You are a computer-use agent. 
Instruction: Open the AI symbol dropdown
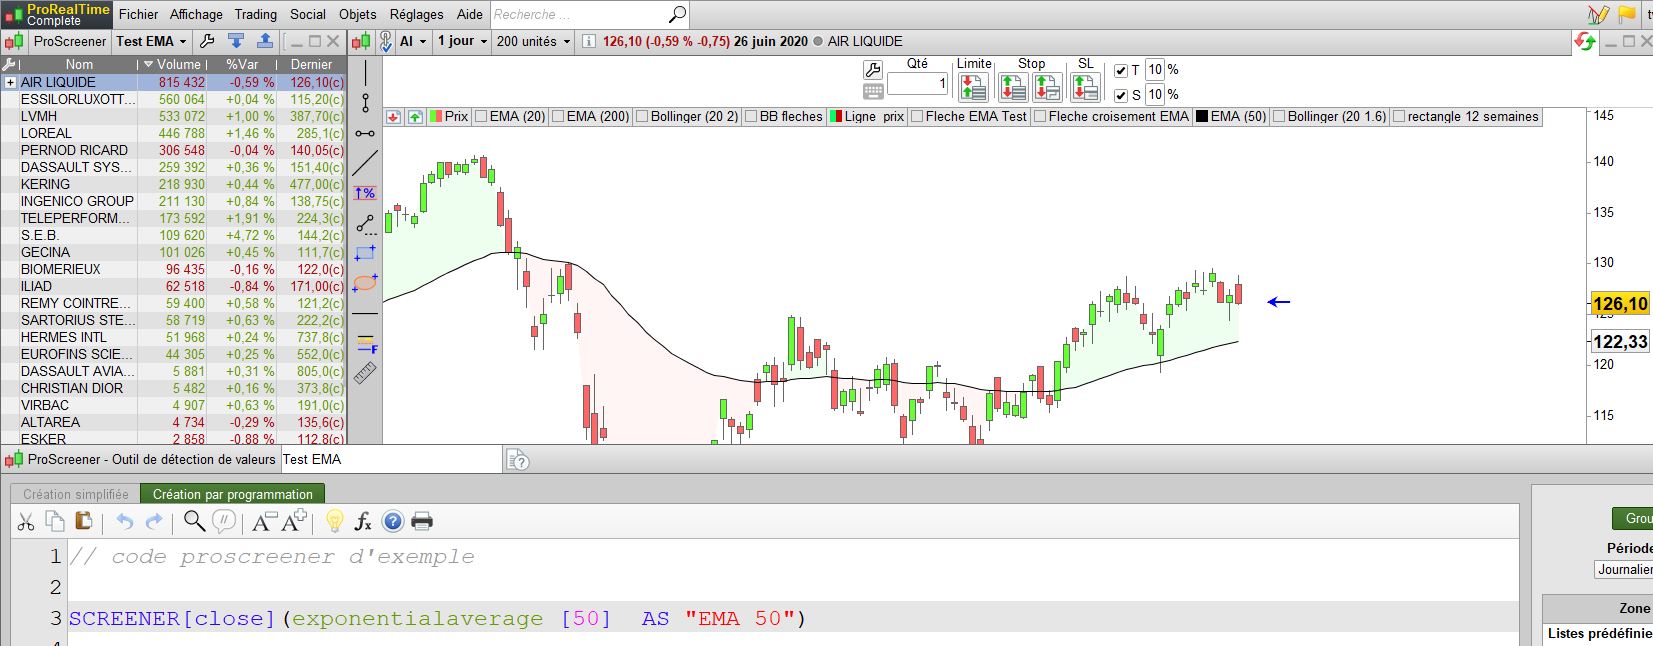(413, 41)
